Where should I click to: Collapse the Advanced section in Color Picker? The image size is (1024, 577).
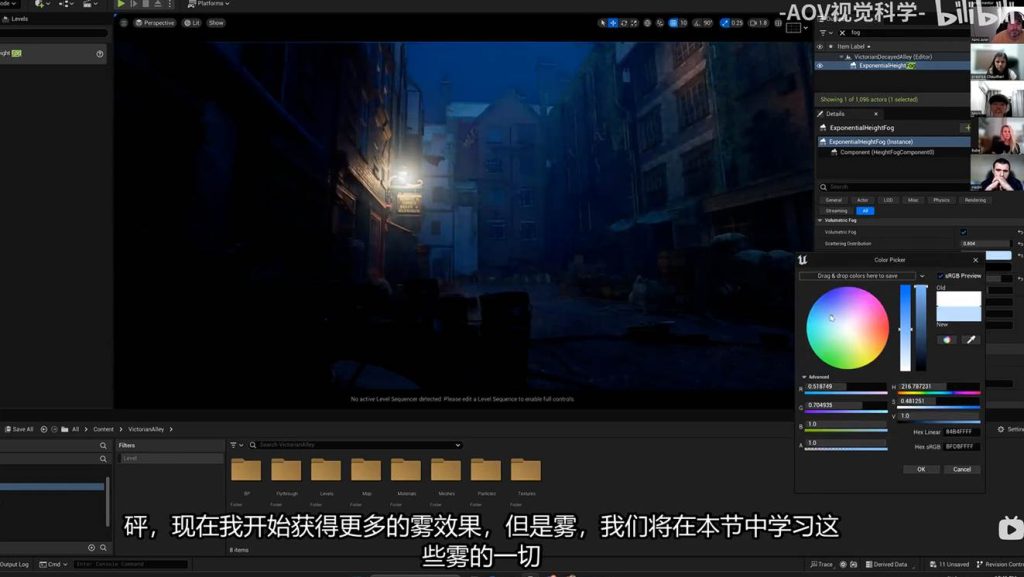pyautogui.click(x=803, y=377)
